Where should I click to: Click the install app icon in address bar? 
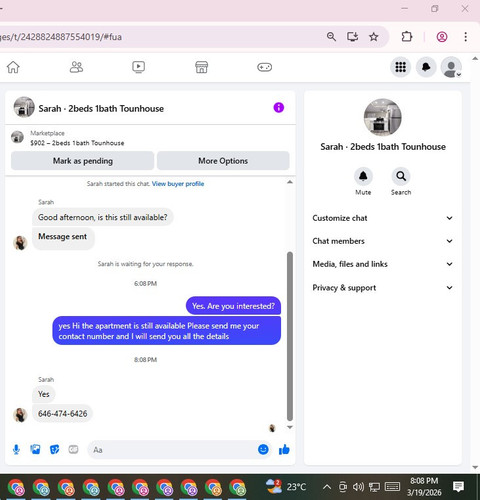(352, 36)
